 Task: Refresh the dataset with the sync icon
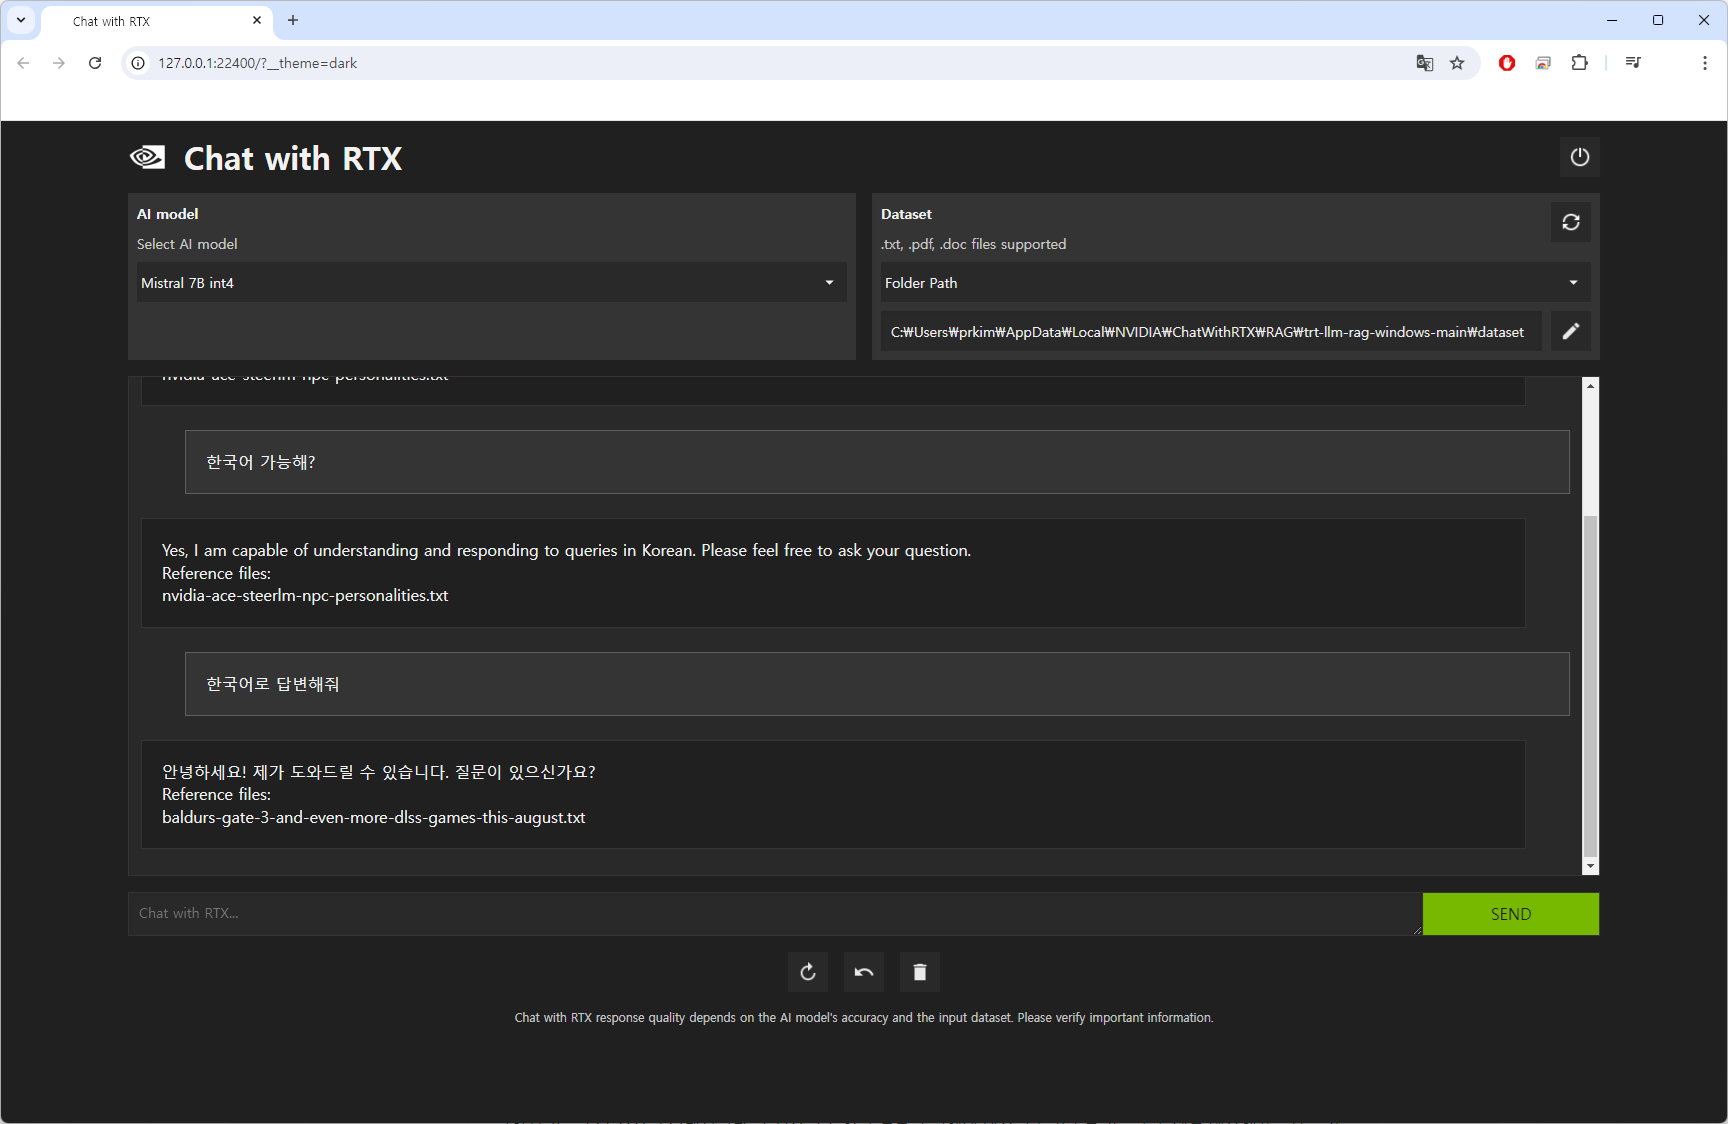(x=1570, y=222)
